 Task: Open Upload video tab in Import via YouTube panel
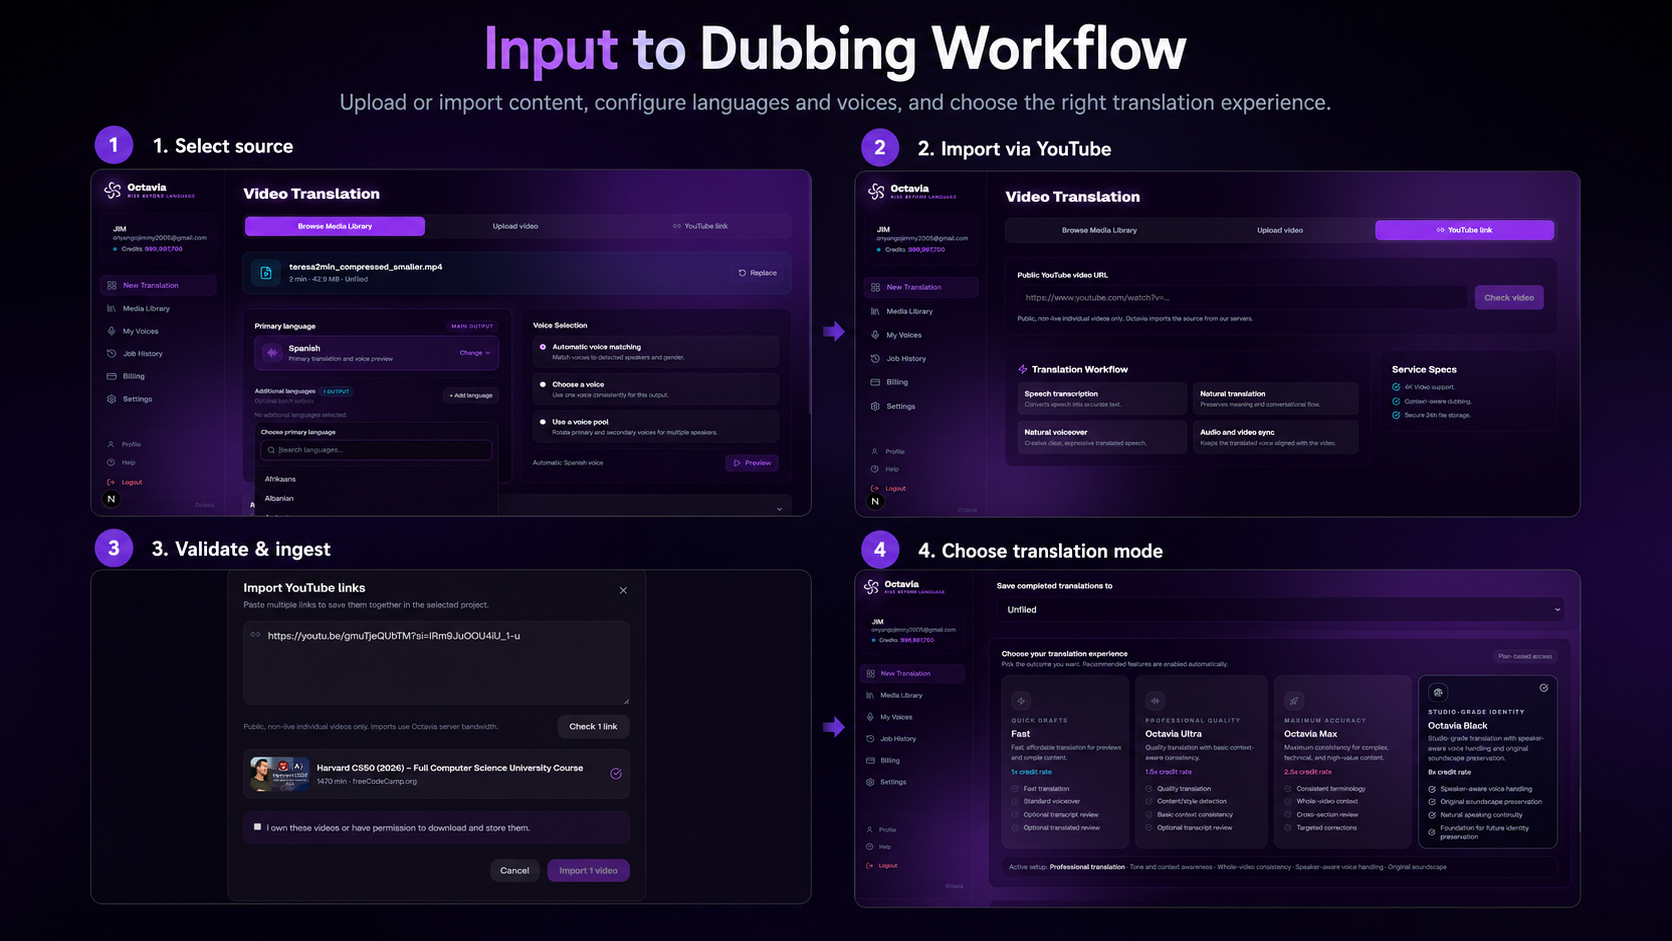[1280, 231]
